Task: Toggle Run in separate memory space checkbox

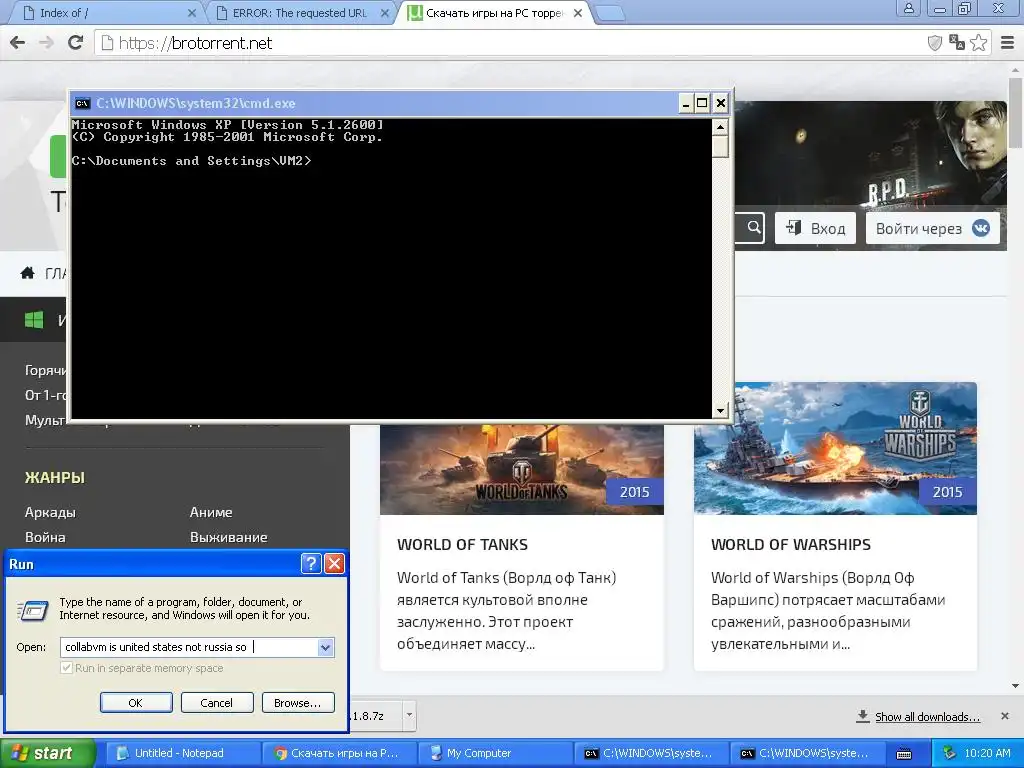Action: tap(66, 667)
